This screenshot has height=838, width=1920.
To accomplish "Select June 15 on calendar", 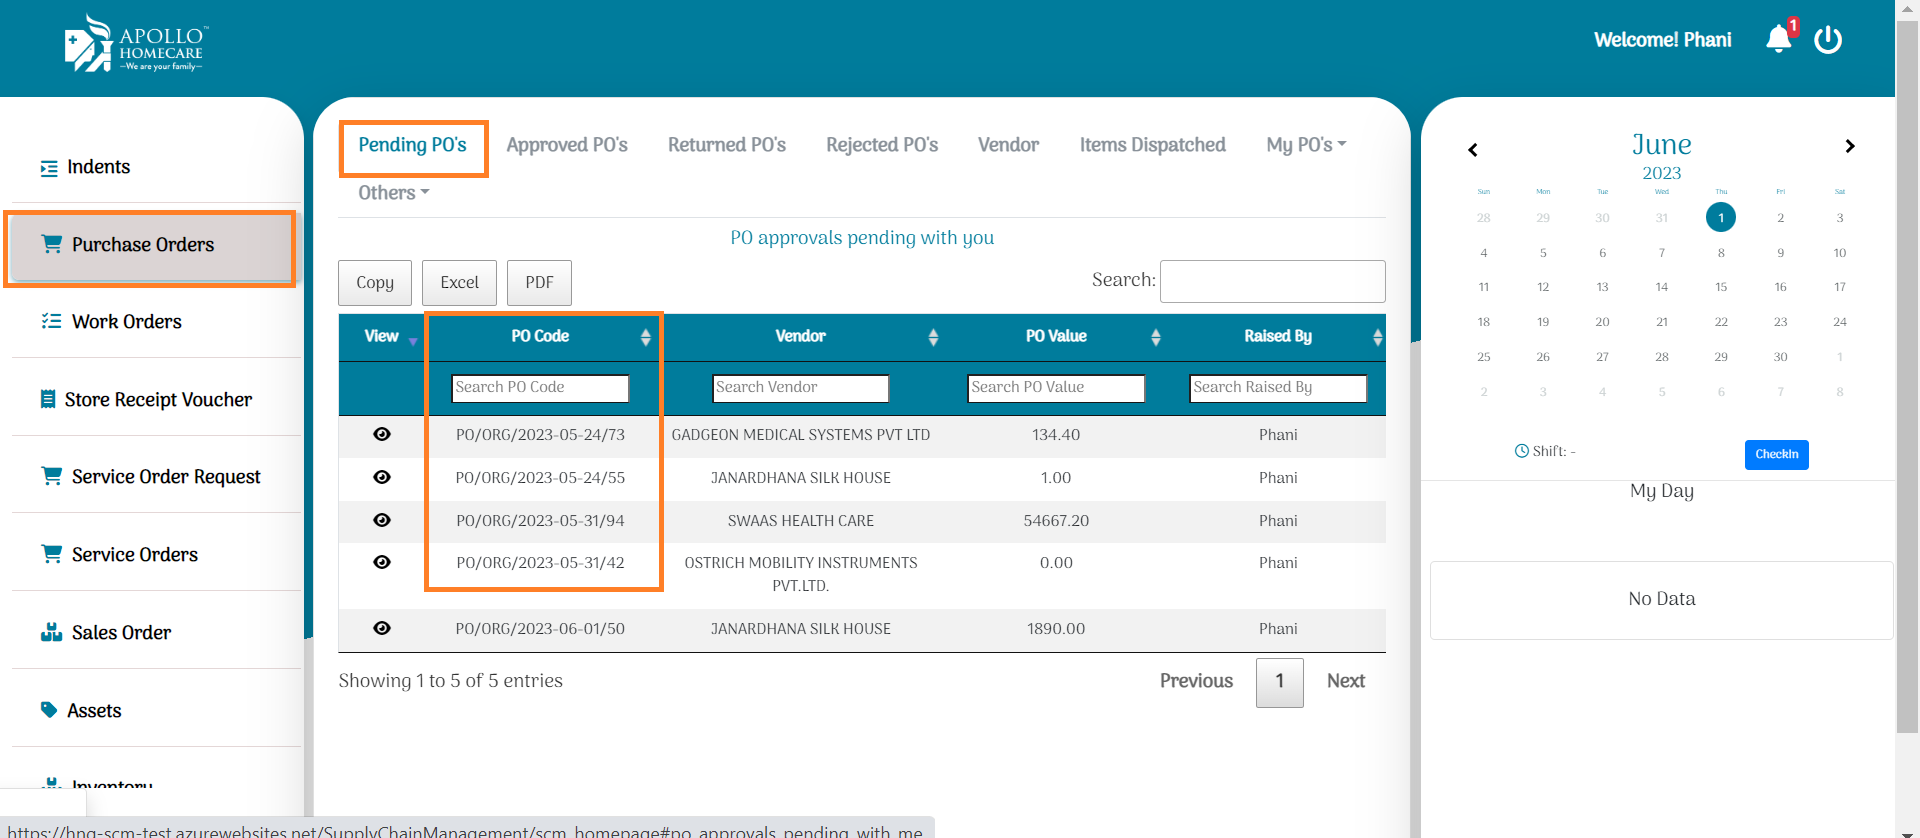I will point(1721,287).
